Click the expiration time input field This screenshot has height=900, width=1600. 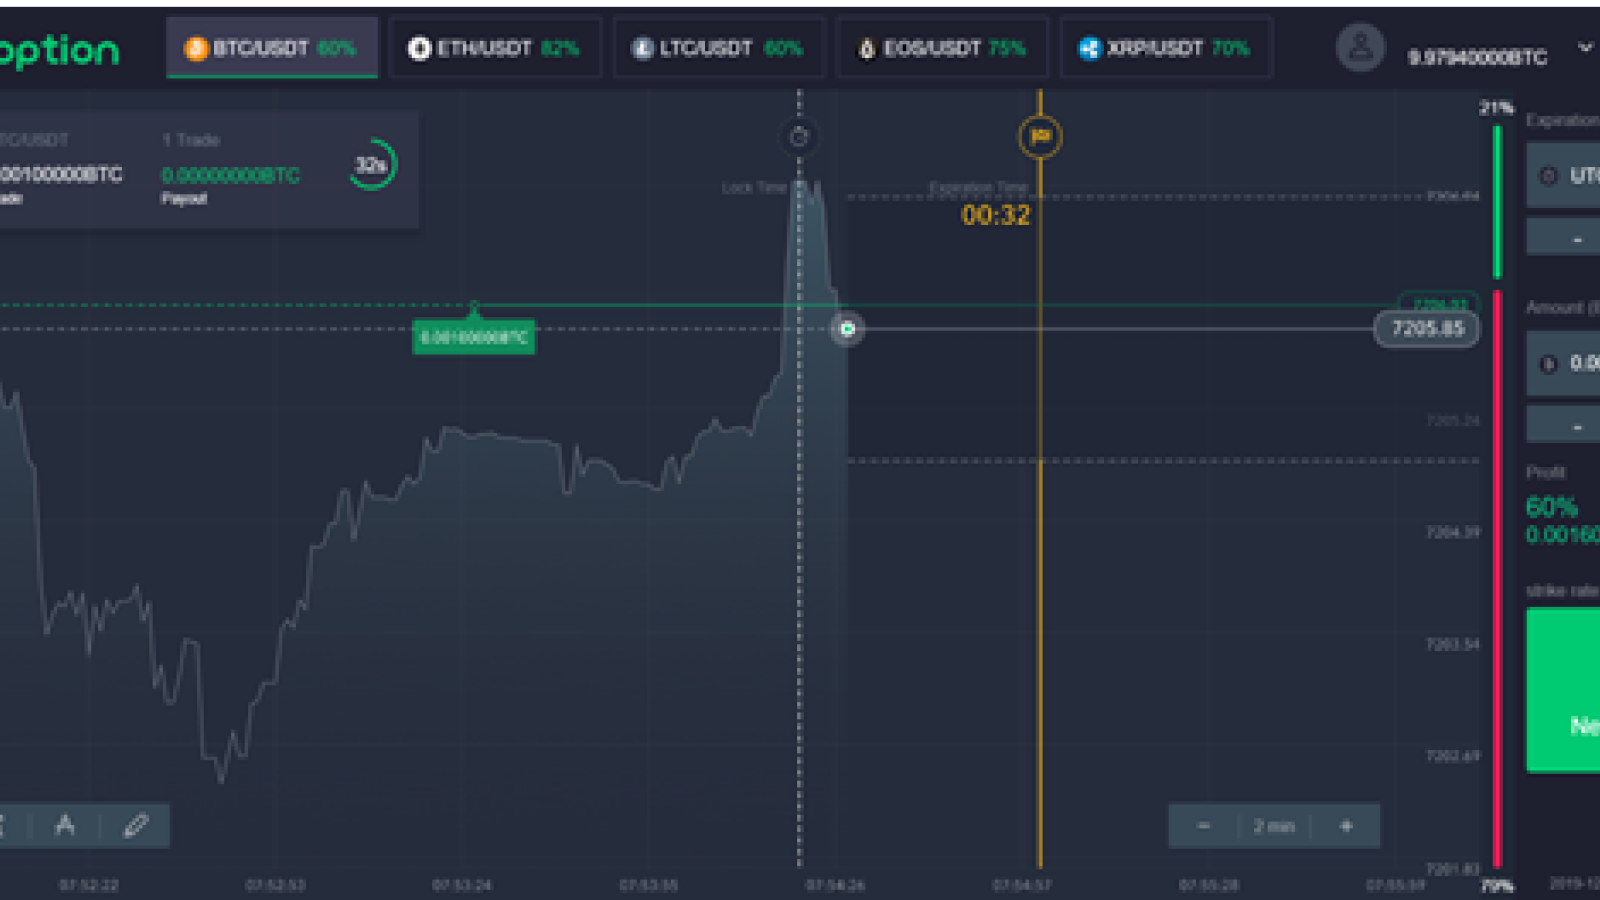1563,175
